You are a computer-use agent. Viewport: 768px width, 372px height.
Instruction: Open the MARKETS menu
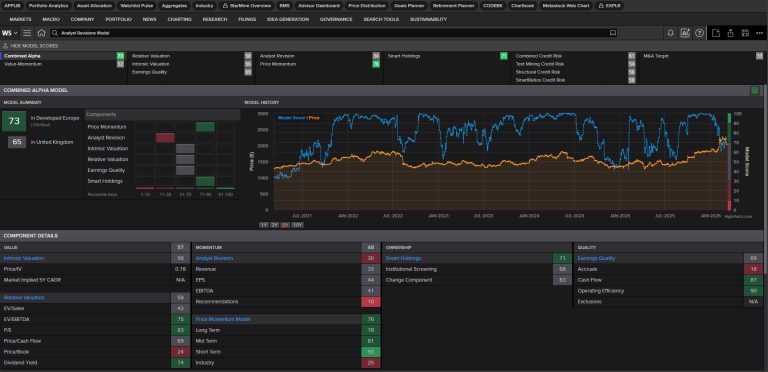[20, 19]
